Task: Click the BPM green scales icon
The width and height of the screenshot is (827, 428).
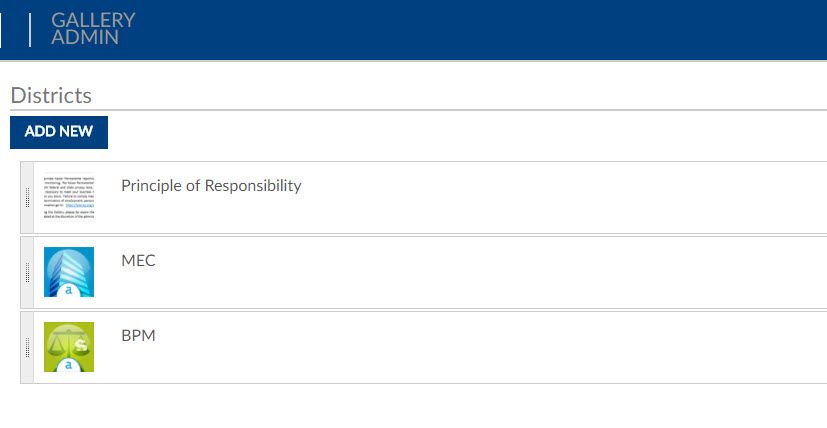Action: tap(69, 347)
